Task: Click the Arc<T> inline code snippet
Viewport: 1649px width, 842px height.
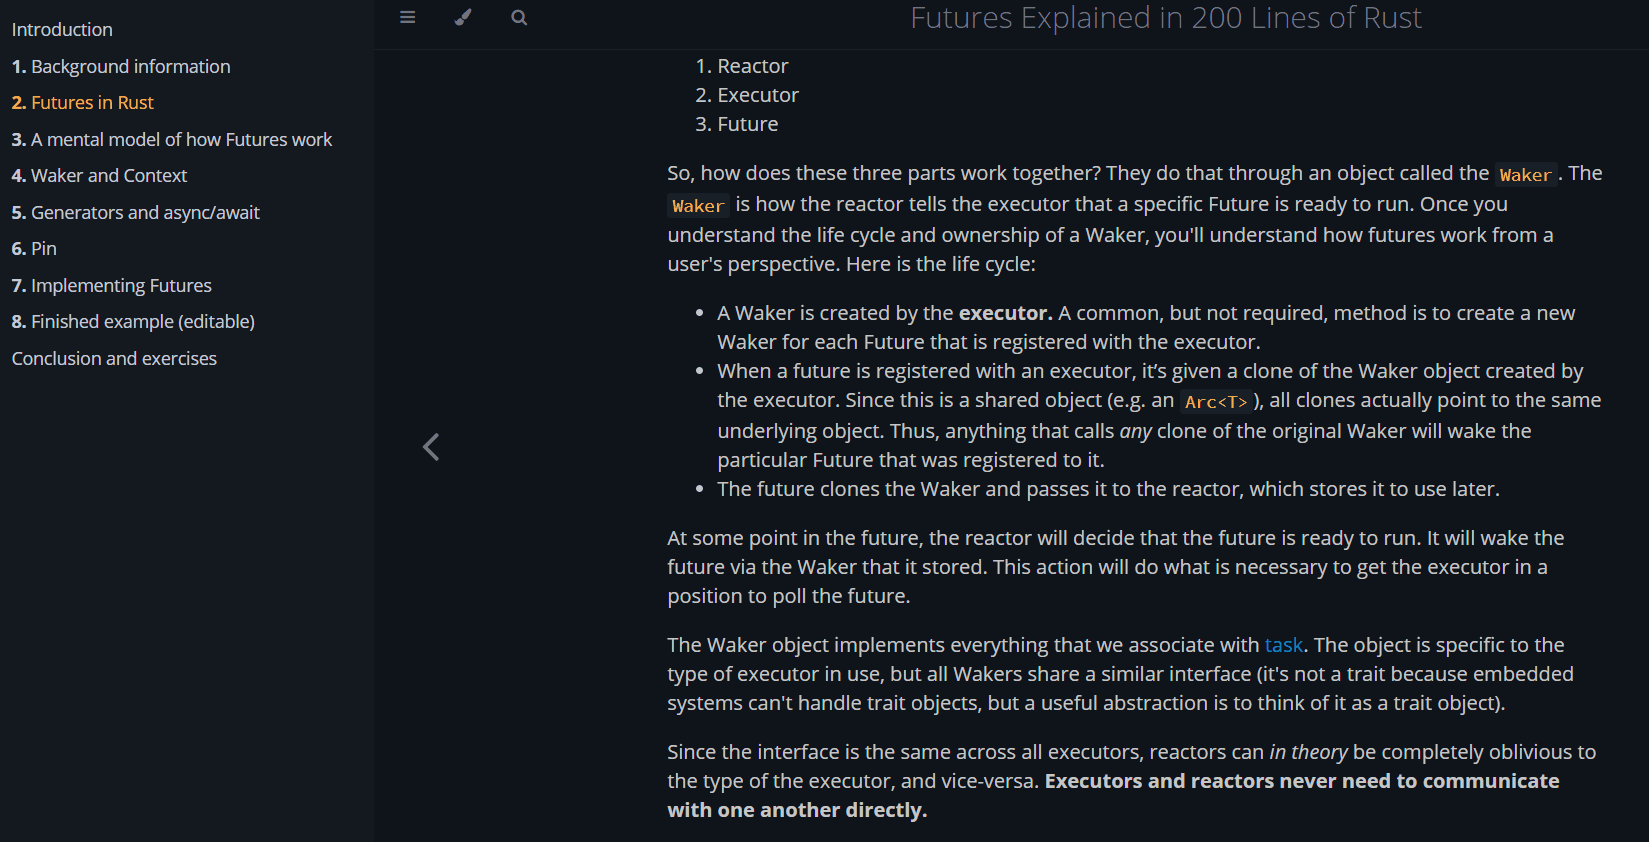Action: [1216, 402]
